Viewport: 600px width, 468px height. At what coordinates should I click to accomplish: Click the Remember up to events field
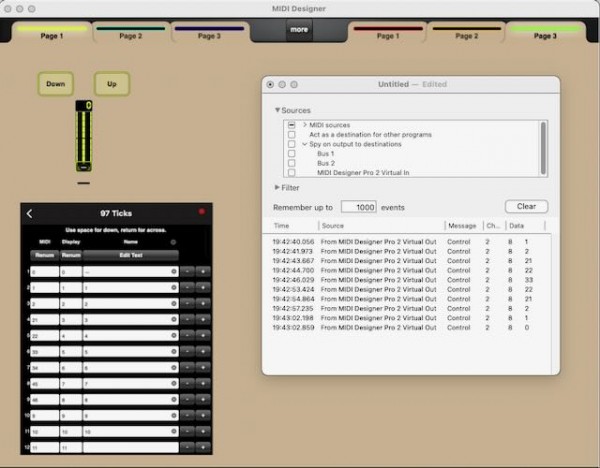pyautogui.click(x=359, y=207)
